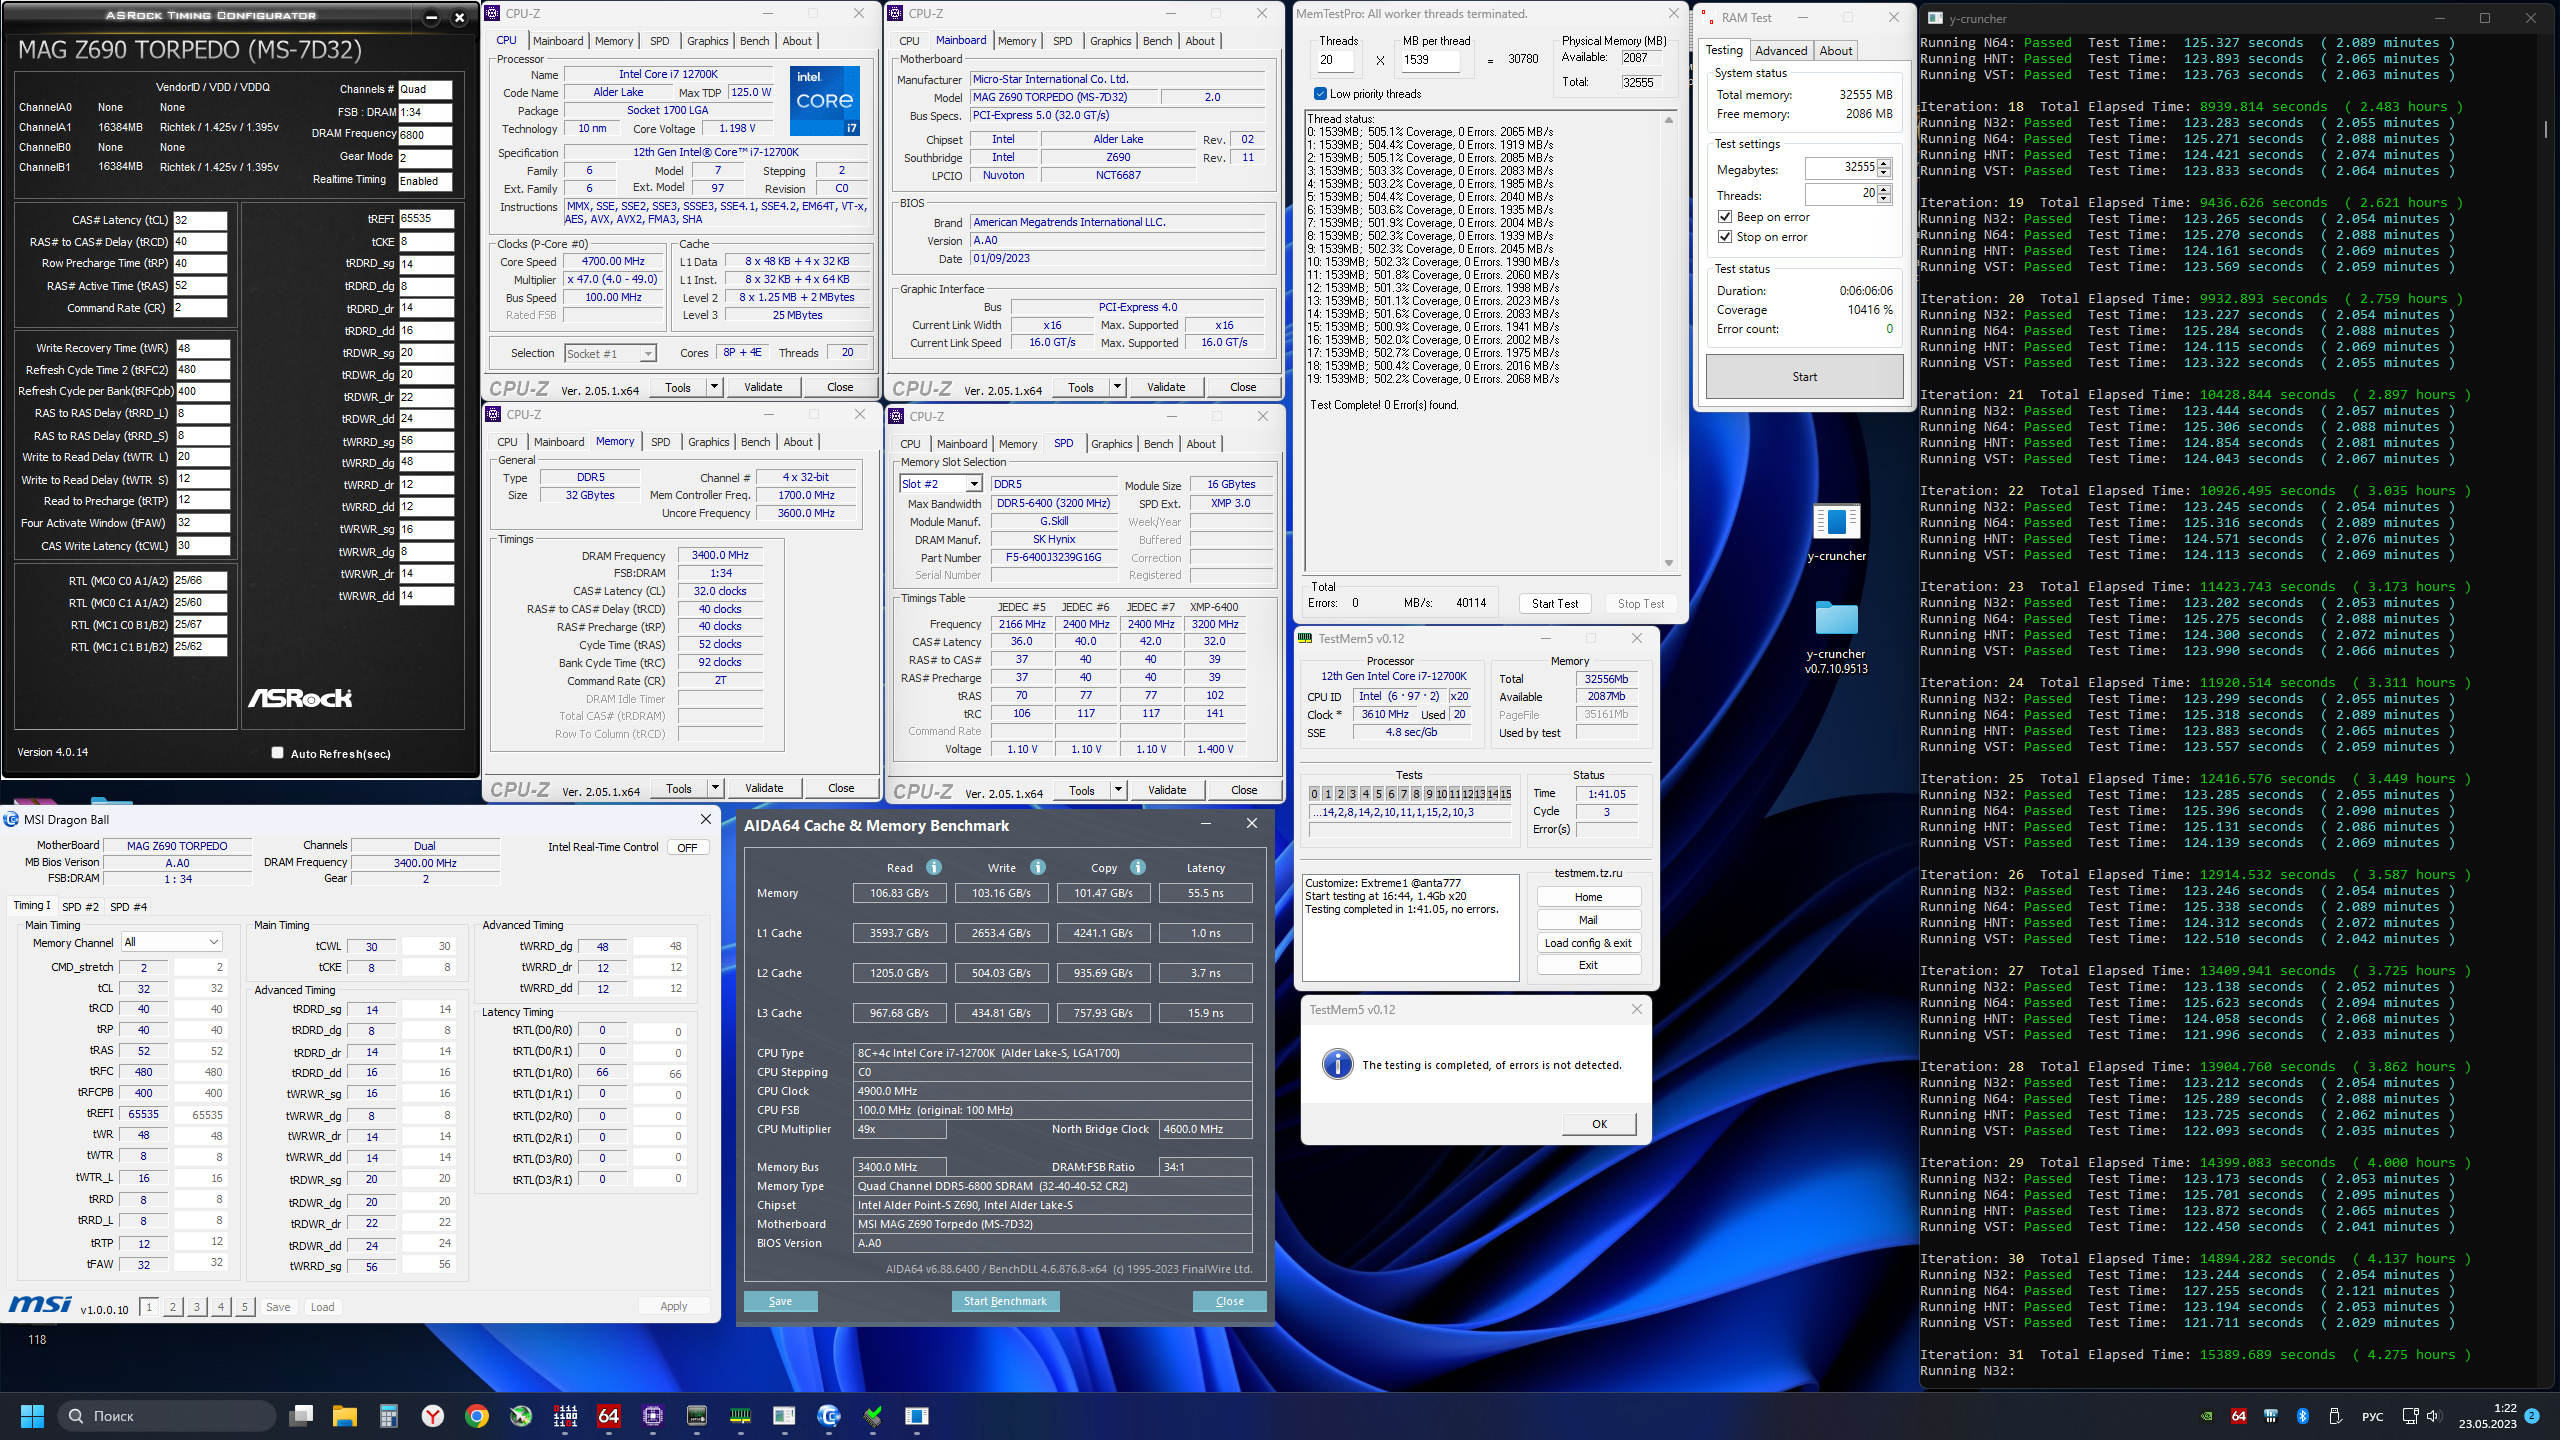Increase Megabytes value with up stepper
2560x1440 pixels.
[x=1884, y=163]
